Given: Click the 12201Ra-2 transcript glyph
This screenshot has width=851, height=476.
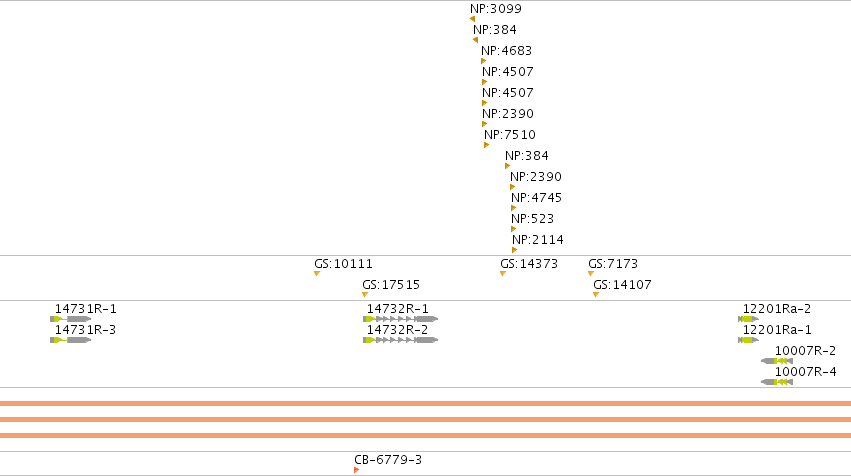Looking at the screenshot, I should 748,319.
